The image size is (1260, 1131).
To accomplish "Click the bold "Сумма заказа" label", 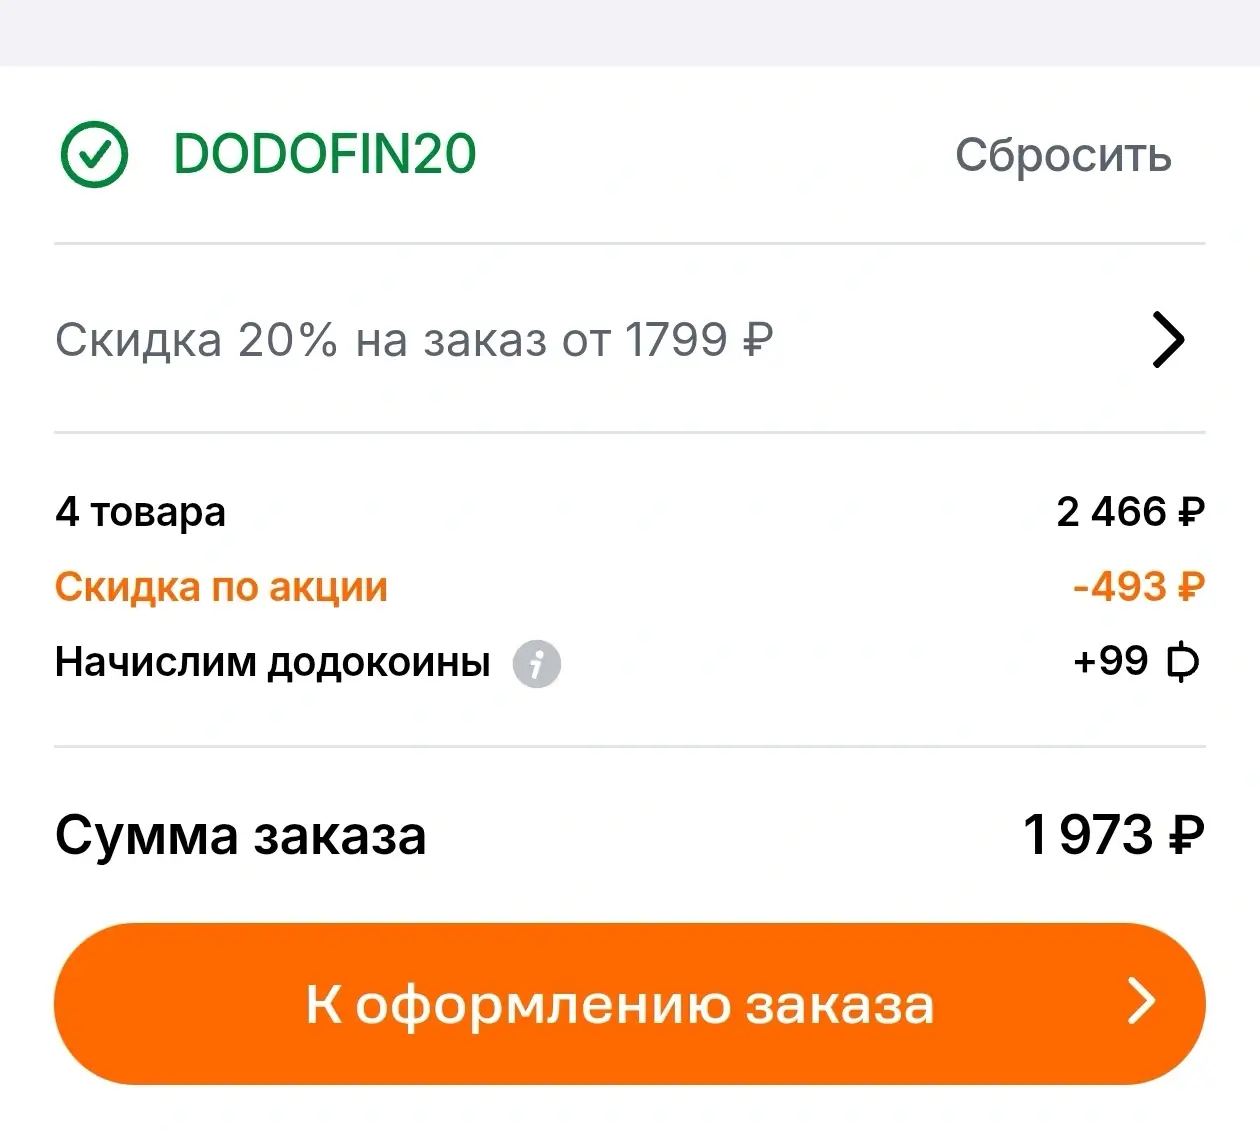I will [x=240, y=835].
